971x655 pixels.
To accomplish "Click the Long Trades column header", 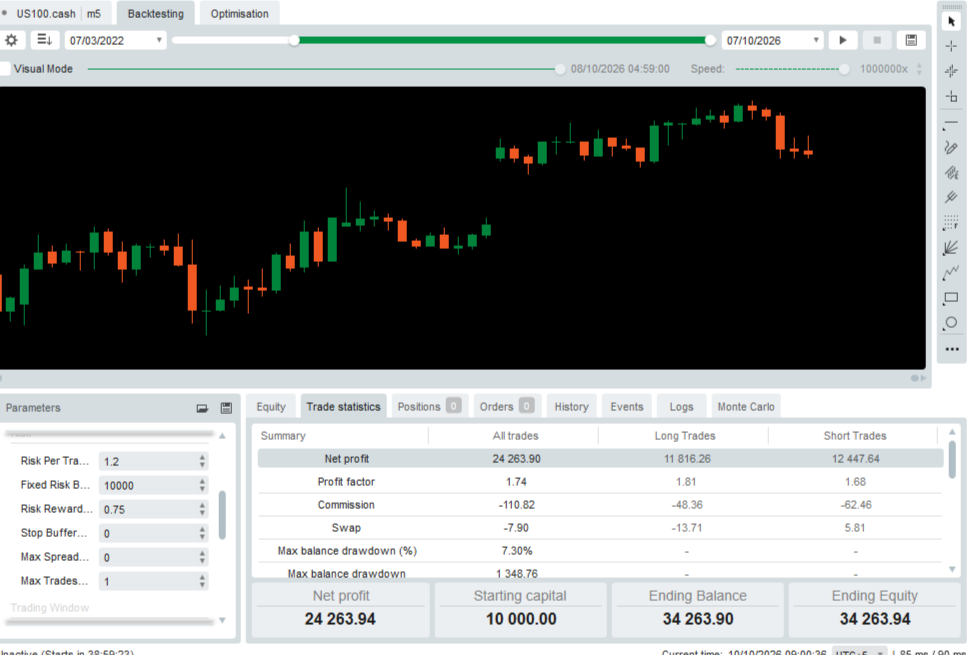I will point(685,436).
